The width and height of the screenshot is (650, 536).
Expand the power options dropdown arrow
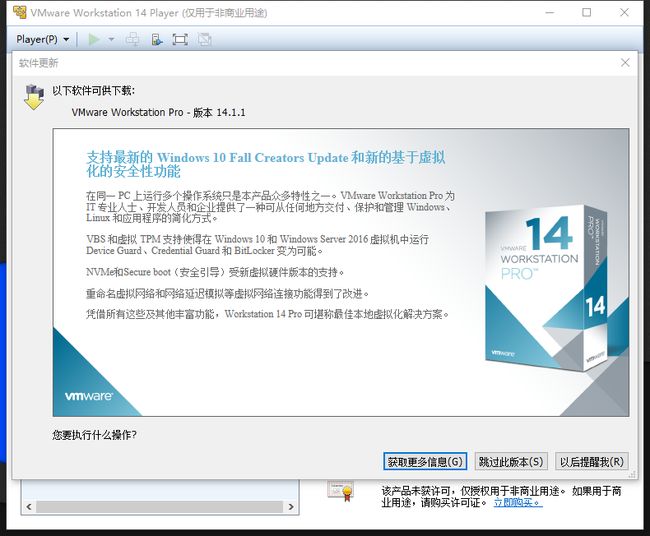coord(111,39)
